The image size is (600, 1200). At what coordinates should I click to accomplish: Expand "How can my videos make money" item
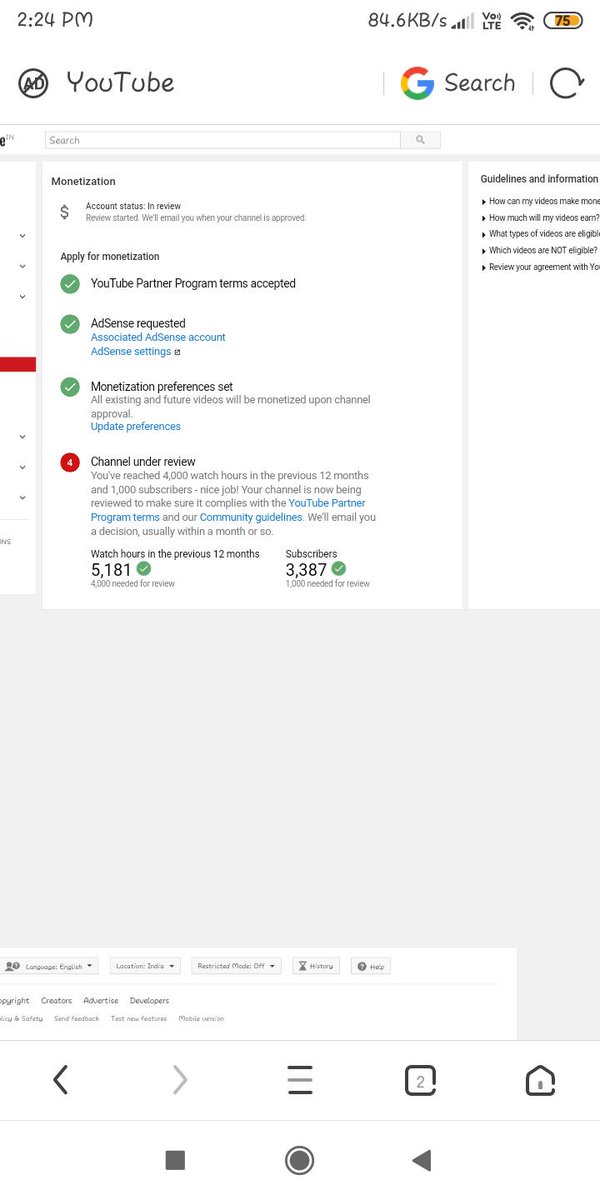[x=540, y=202]
